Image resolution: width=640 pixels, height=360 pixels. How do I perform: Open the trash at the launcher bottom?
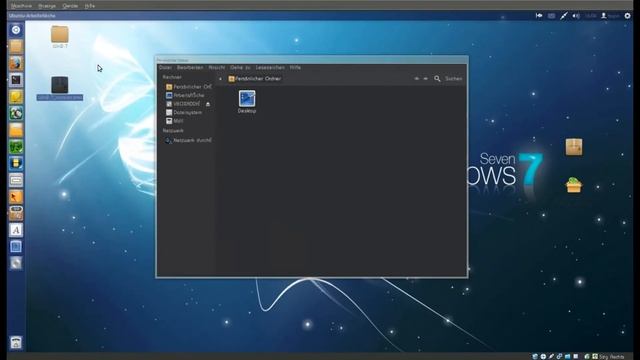(16, 343)
